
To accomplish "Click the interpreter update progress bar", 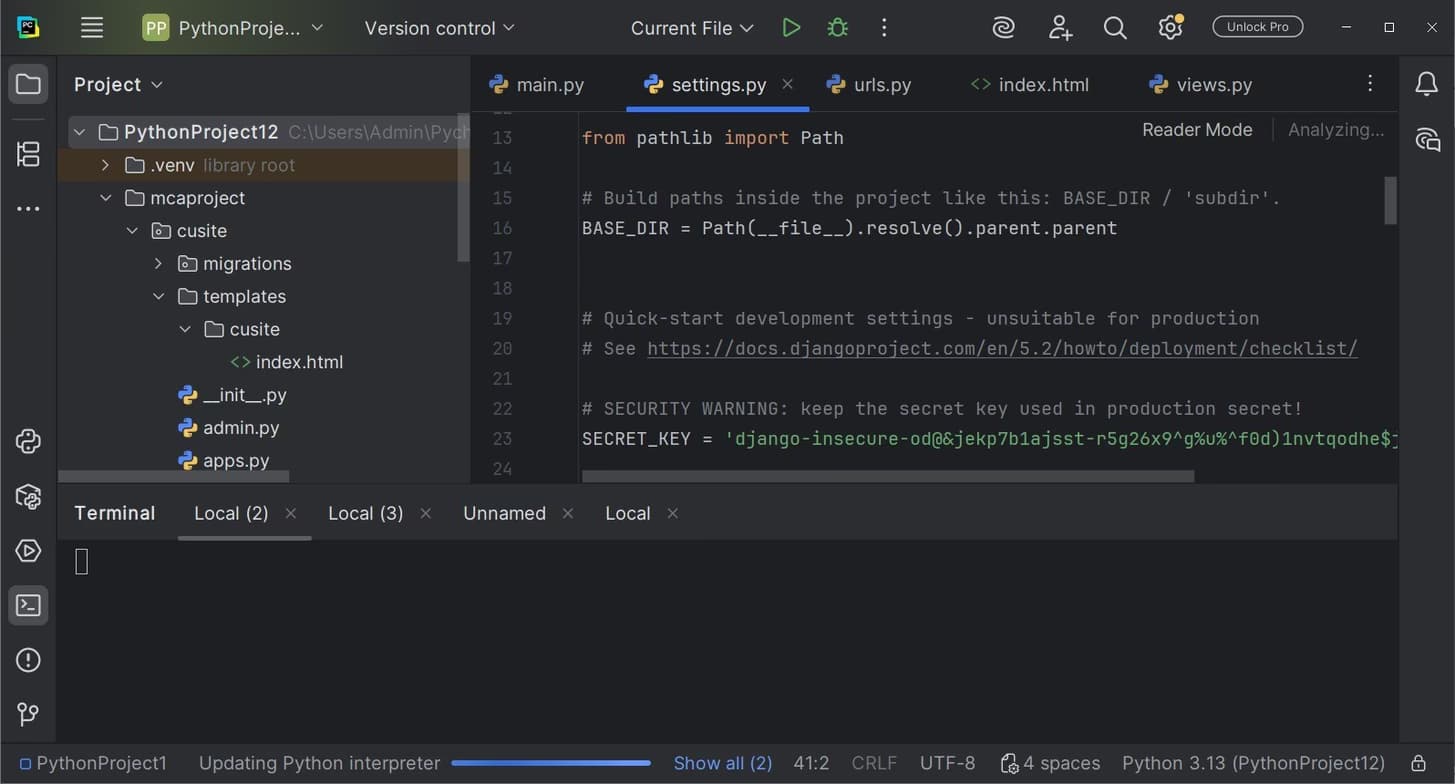I will [x=550, y=762].
